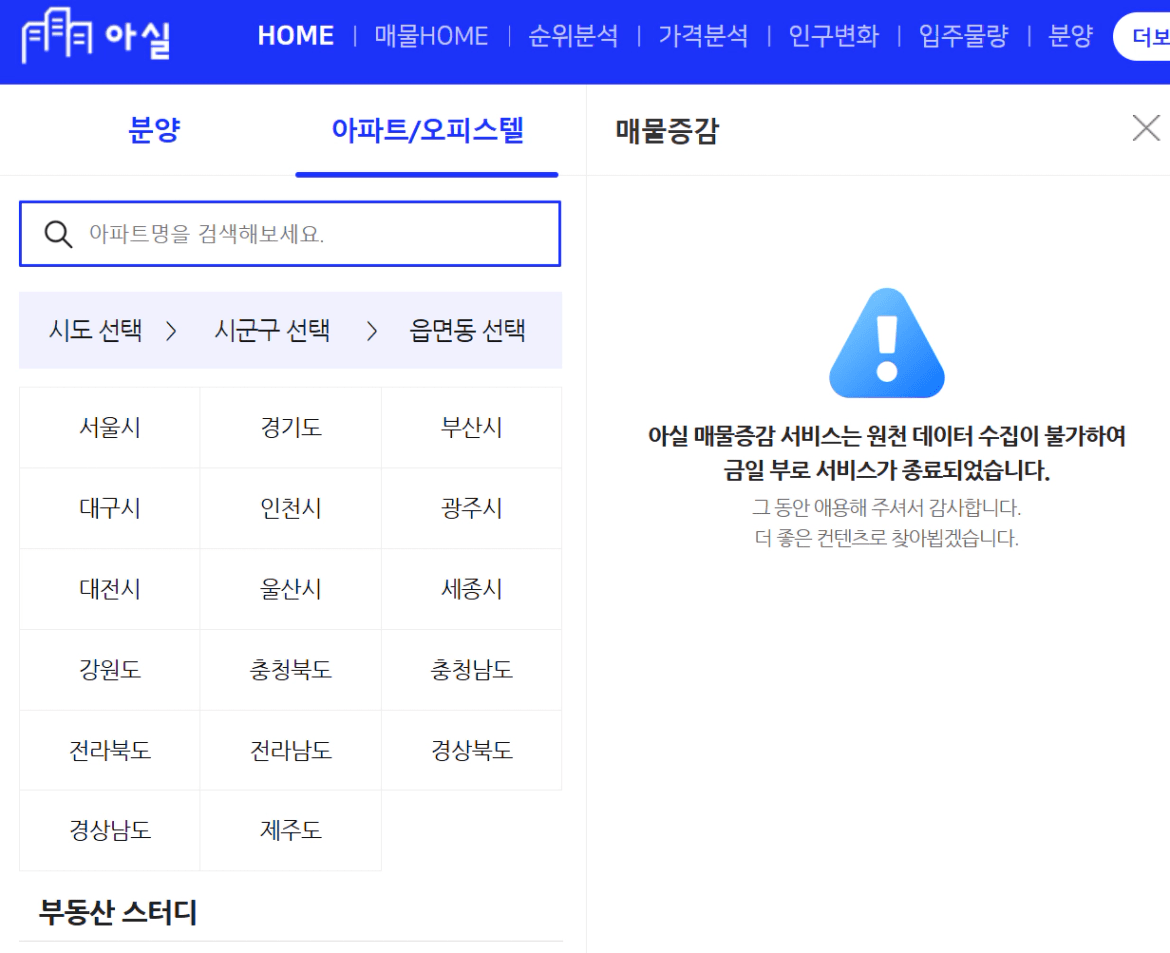
Task: Select 경상북도 in the grid
Action: 472,750
